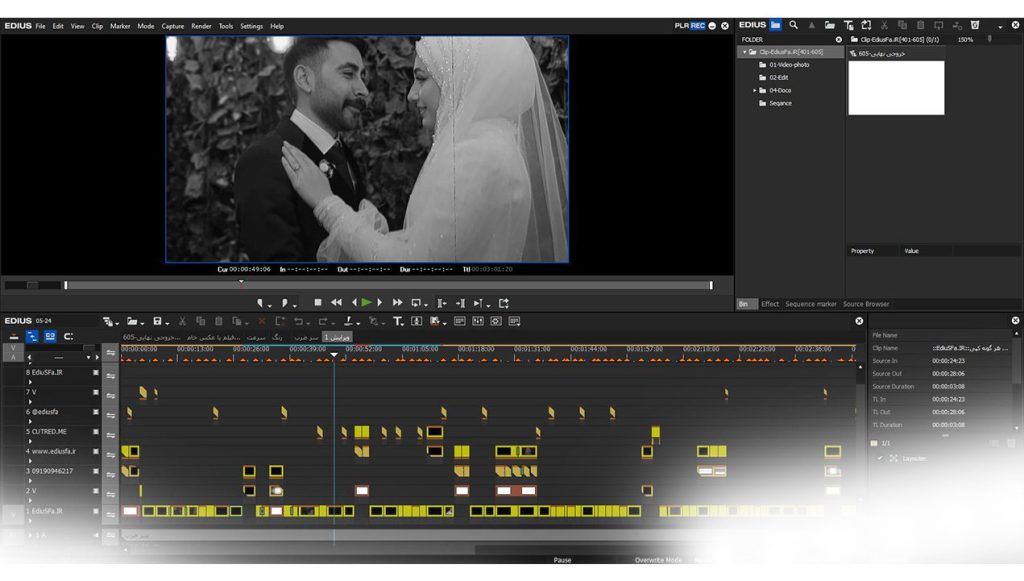Click the white sequence thumbnail in the bin
The height and width of the screenshot is (581, 1024).
[896, 87]
